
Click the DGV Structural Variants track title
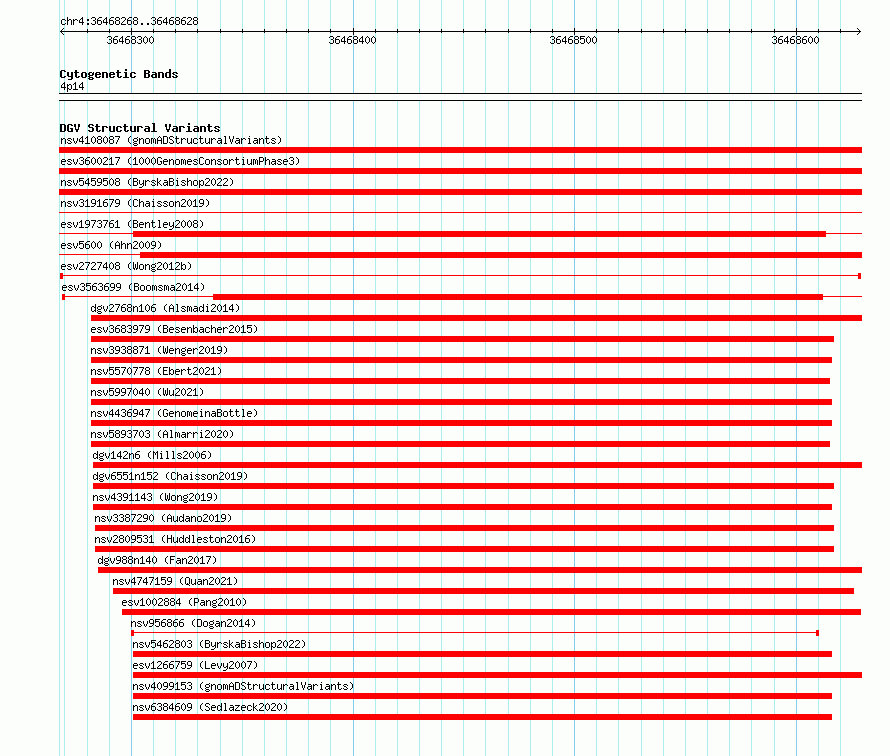pyautogui.click(x=140, y=128)
